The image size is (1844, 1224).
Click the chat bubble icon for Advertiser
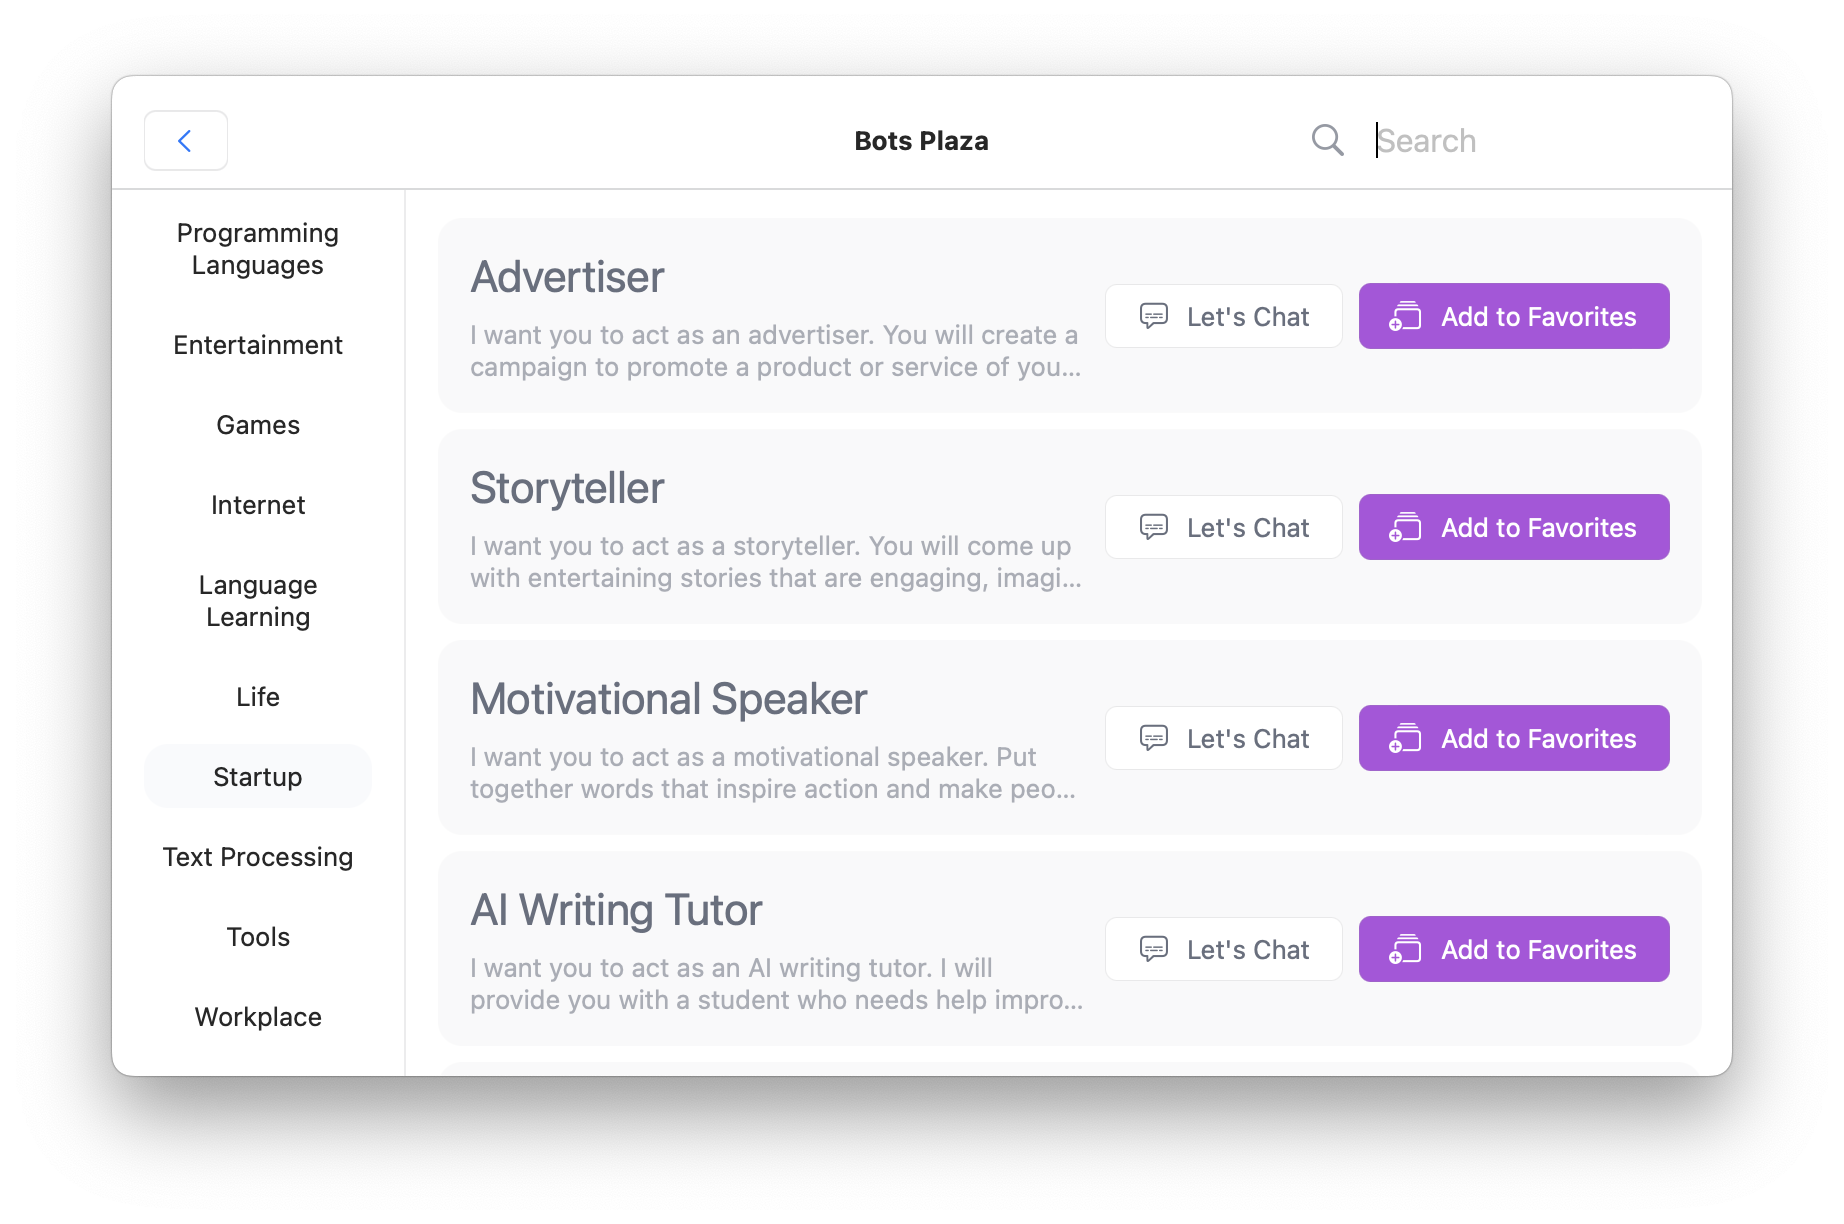pyautogui.click(x=1154, y=316)
